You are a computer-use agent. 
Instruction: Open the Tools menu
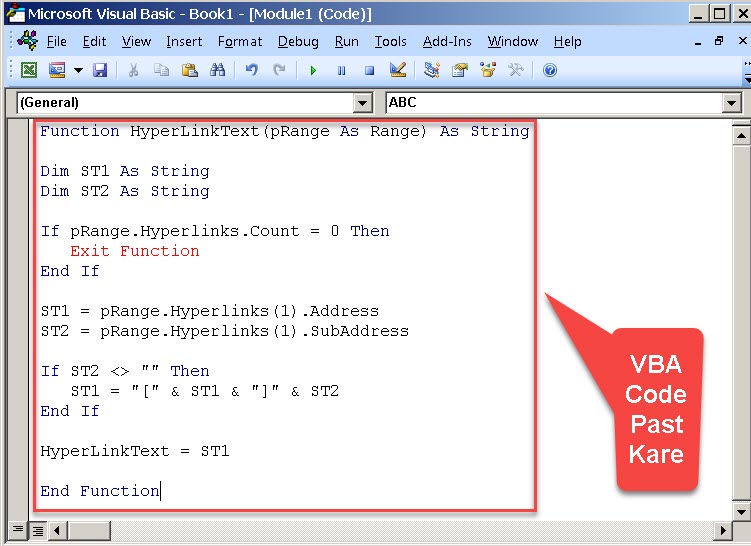click(x=390, y=41)
